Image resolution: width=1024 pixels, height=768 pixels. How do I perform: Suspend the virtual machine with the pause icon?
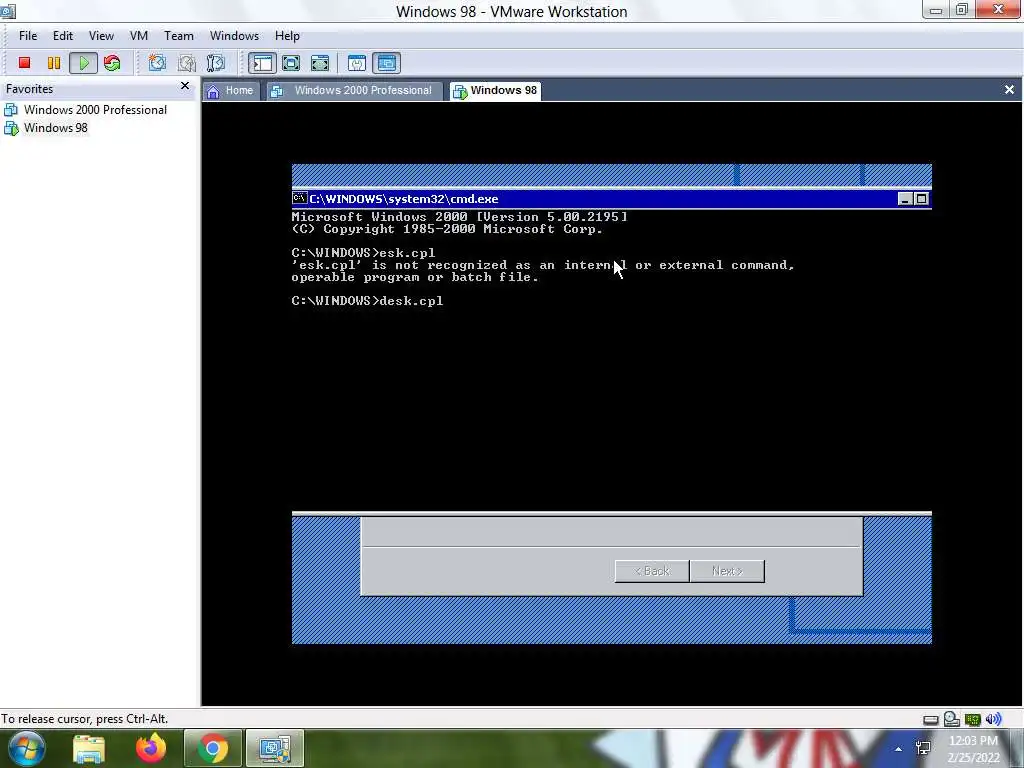coord(54,63)
